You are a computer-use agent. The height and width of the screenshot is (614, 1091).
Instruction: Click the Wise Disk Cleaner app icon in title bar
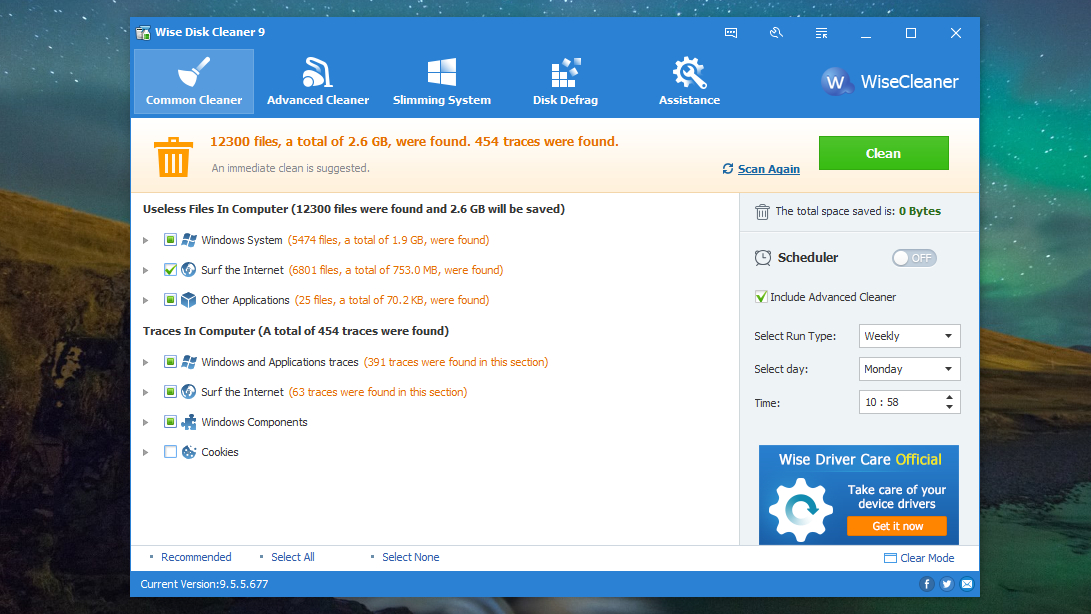(143, 32)
